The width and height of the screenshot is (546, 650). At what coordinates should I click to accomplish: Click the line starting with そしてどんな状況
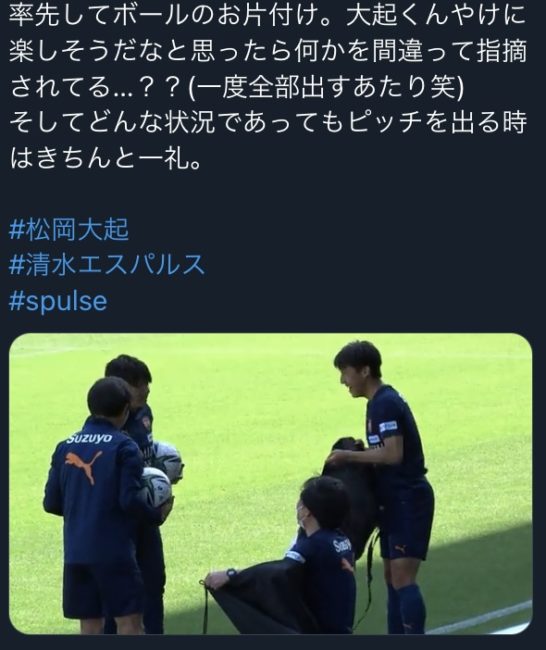pyautogui.click(x=268, y=122)
